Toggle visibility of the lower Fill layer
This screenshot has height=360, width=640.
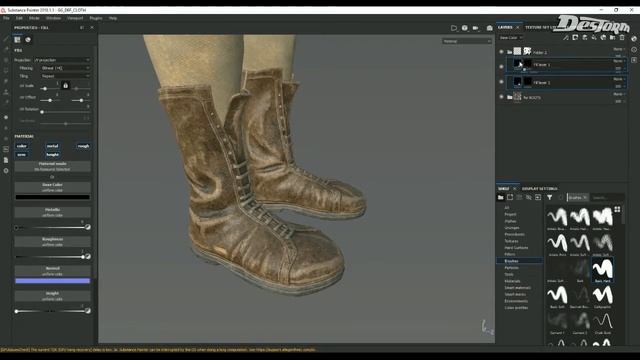pos(501,82)
